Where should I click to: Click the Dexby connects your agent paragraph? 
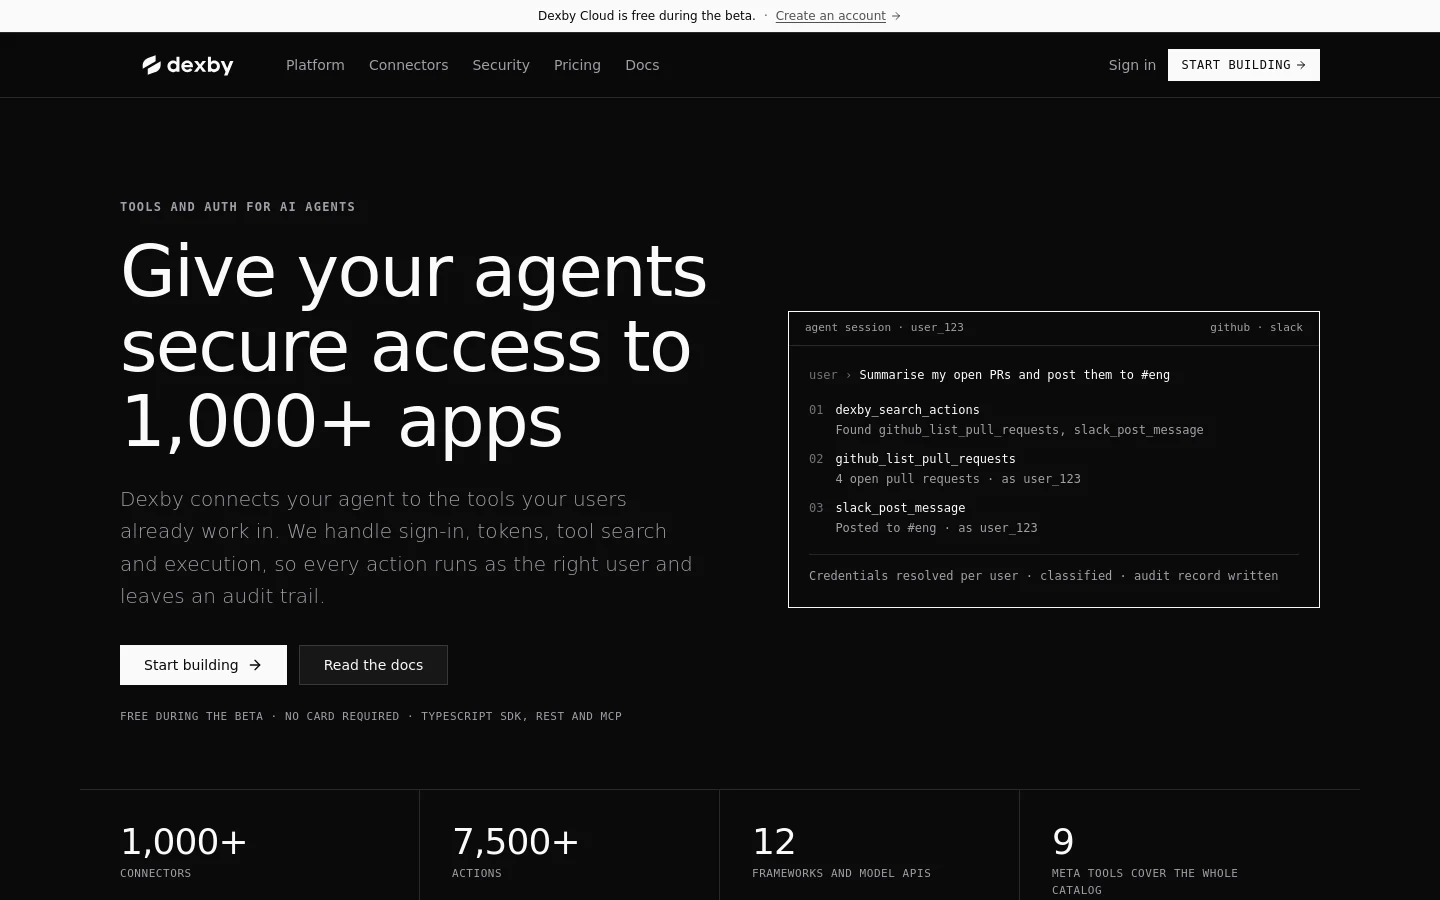click(x=406, y=548)
